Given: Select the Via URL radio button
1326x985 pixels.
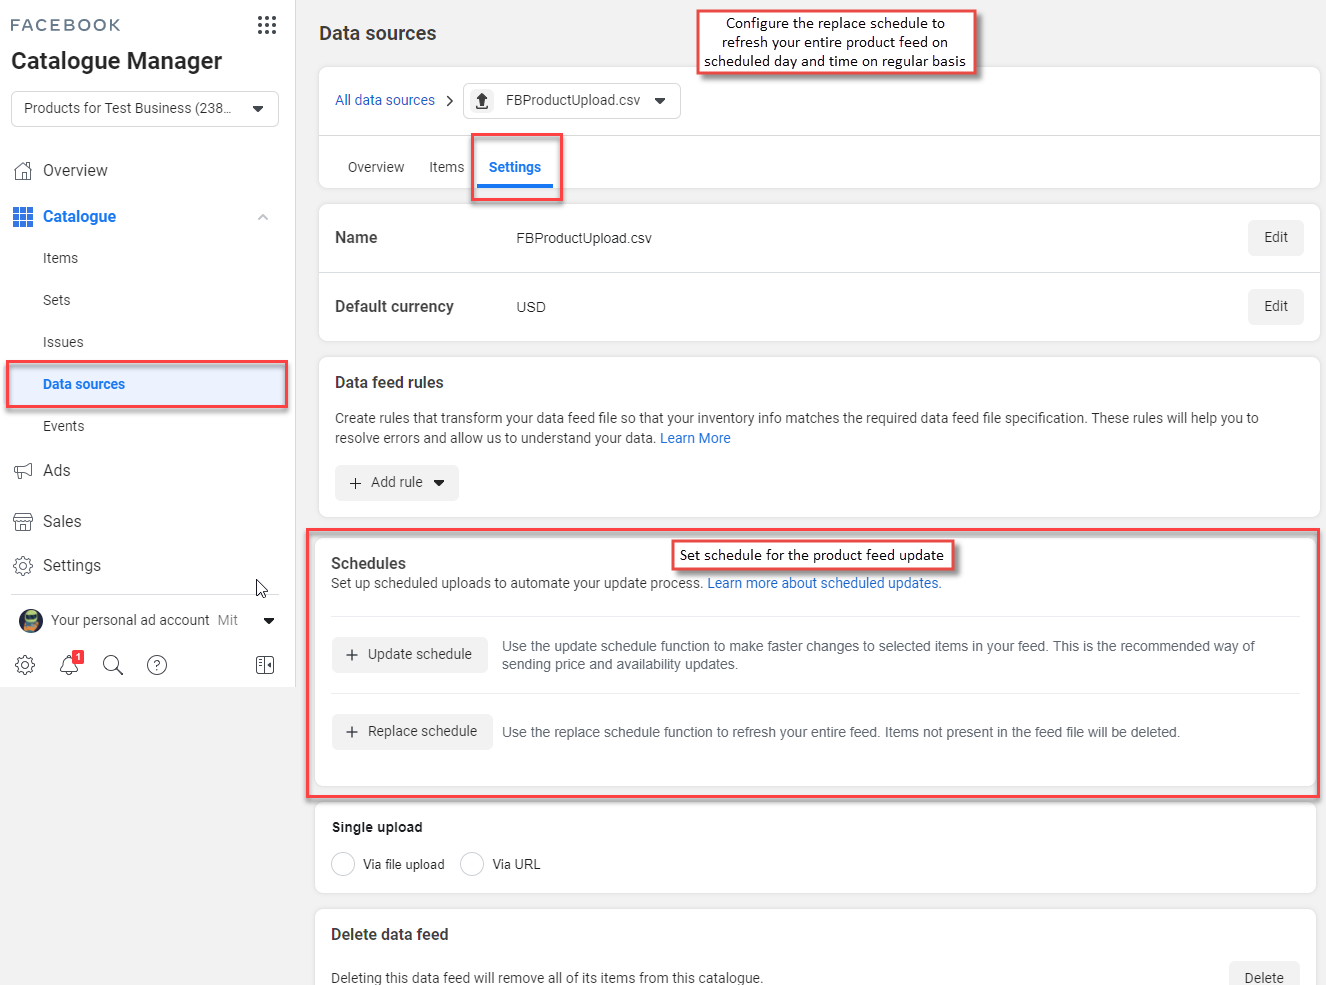Looking at the screenshot, I should (x=472, y=864).
